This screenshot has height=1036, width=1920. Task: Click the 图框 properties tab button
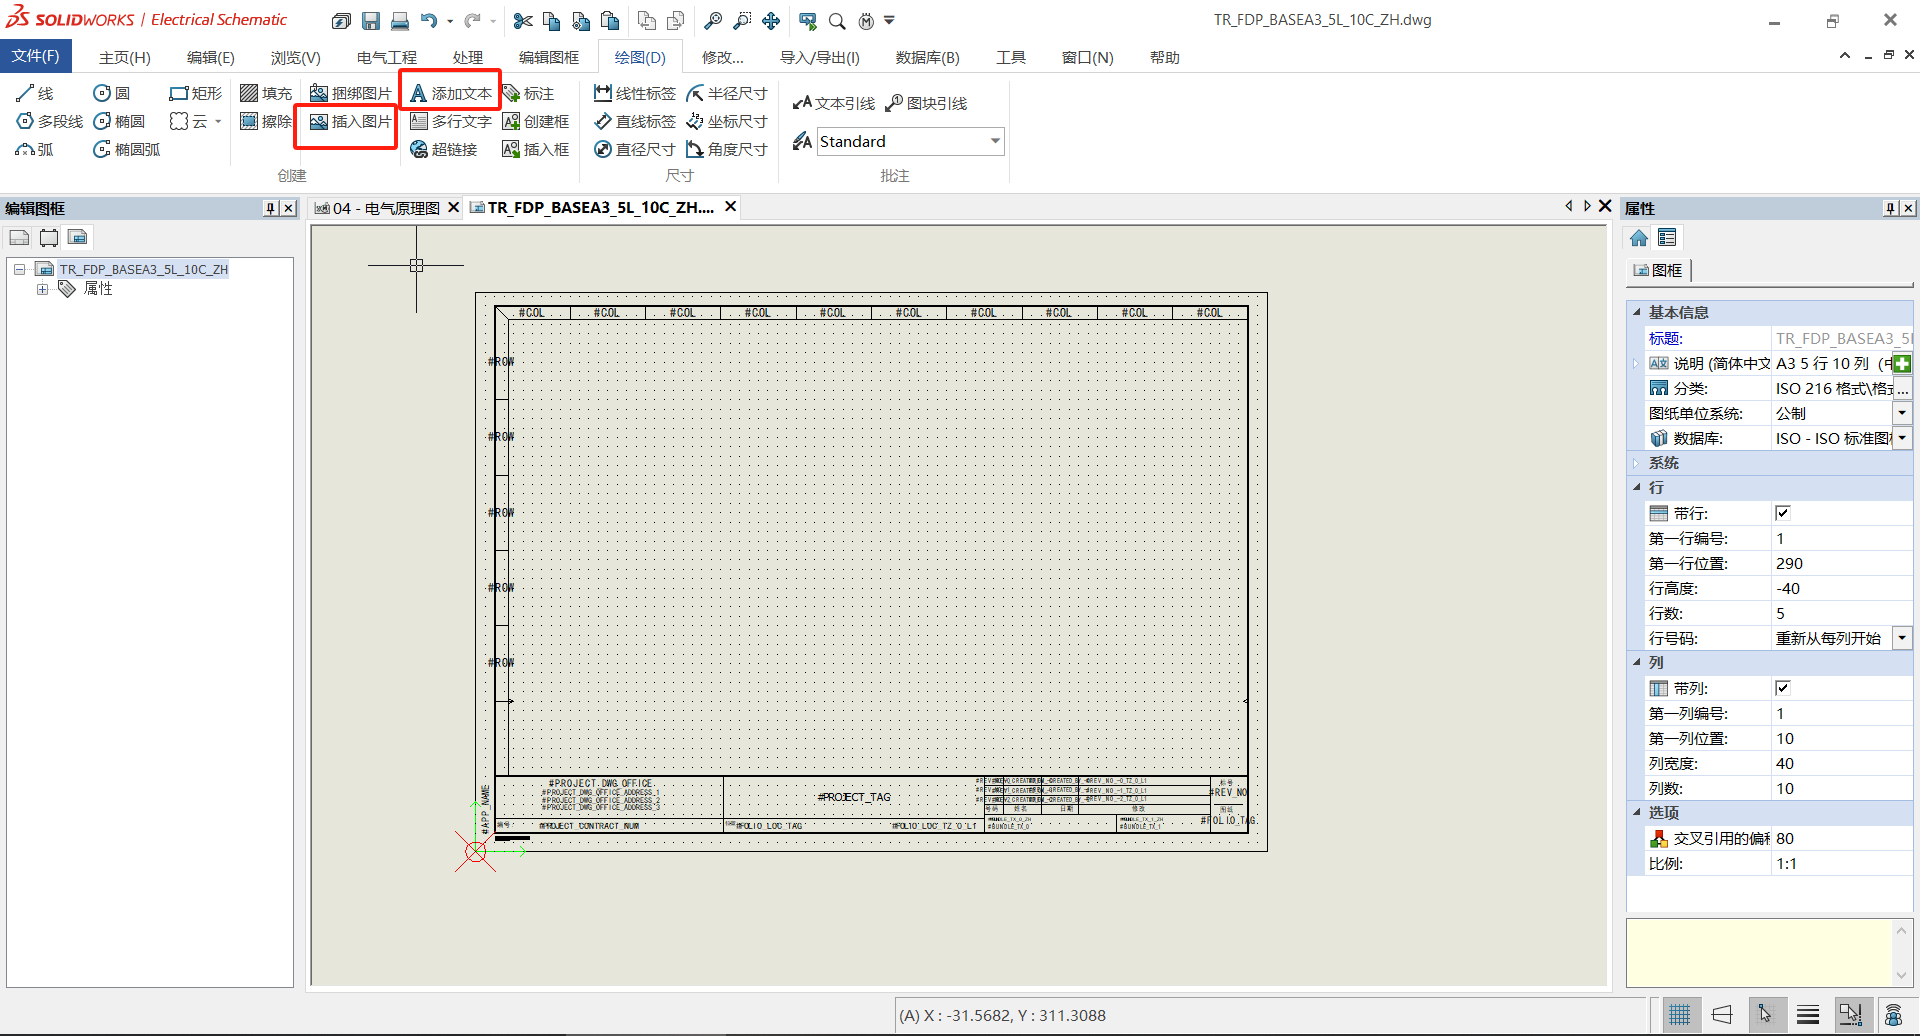pos(1659,270)
